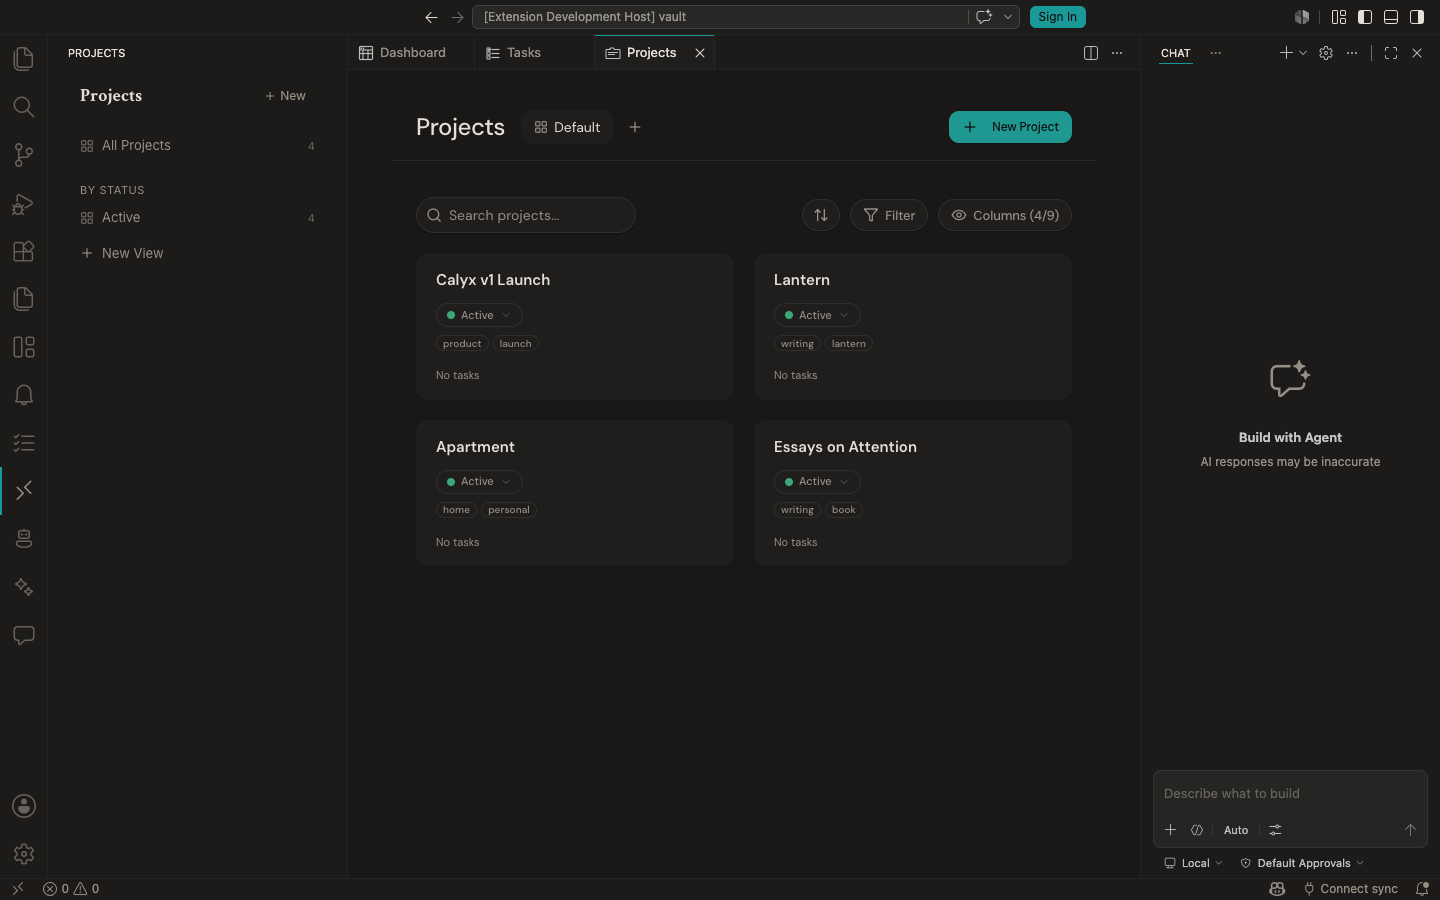Expand new chat dropdown chevron
This screenshot has height=900, width=1440.
point(1303,53)
